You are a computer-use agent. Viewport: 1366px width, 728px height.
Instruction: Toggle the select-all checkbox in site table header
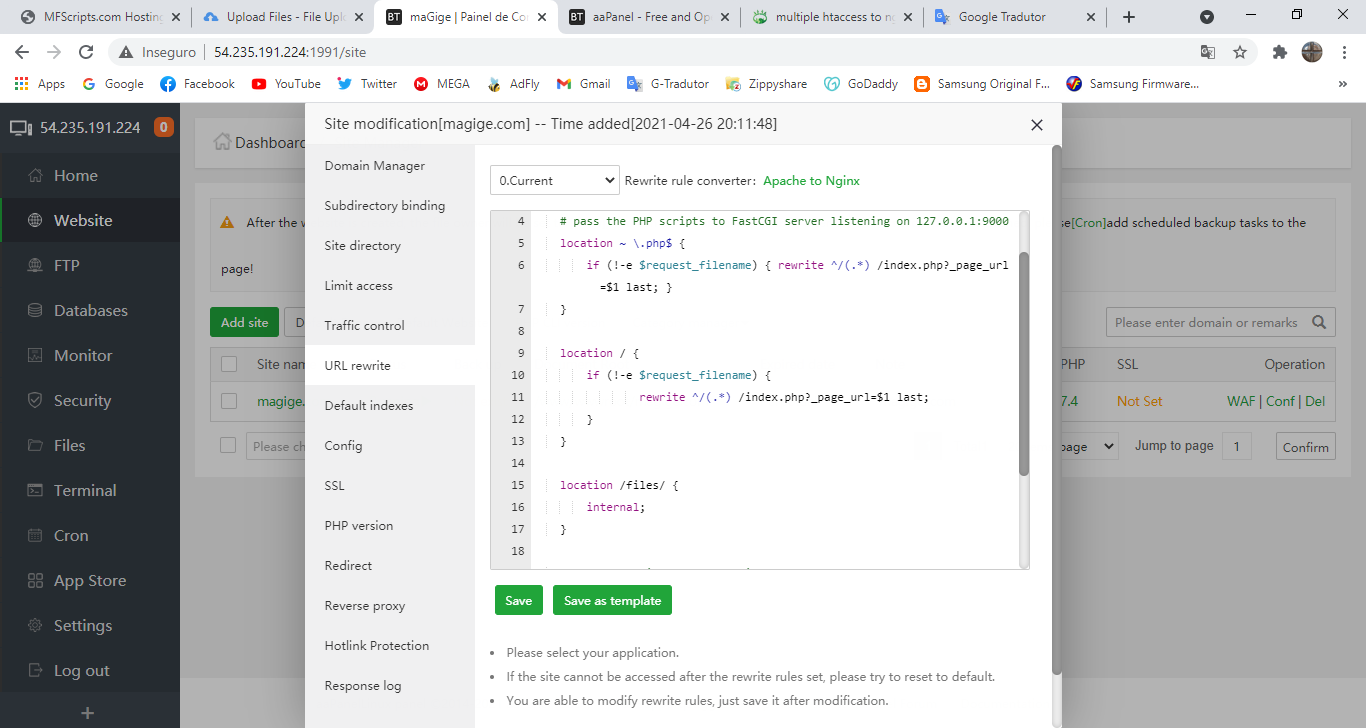(x=229, y=364)
